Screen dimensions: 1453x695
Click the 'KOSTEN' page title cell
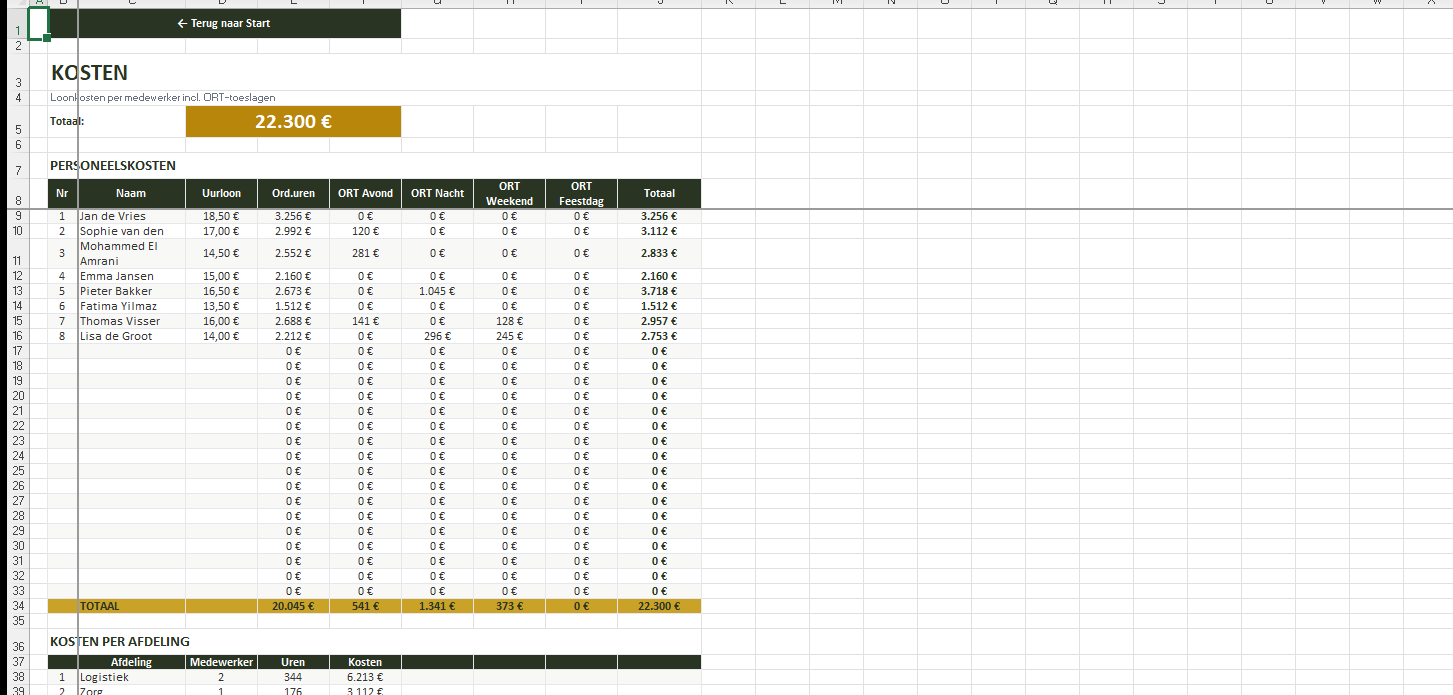point(89,73)
